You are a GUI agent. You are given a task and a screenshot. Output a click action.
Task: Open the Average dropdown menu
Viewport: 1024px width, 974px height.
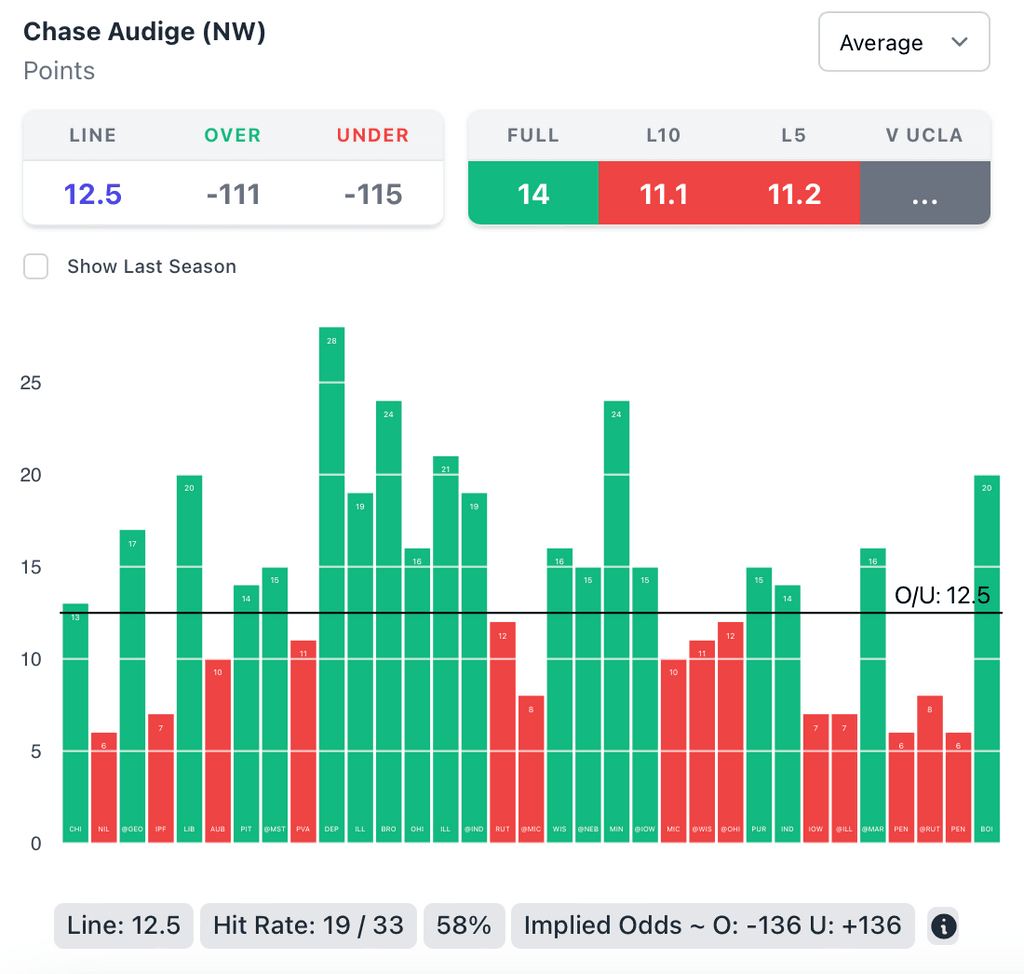click(x=903, y=42)
